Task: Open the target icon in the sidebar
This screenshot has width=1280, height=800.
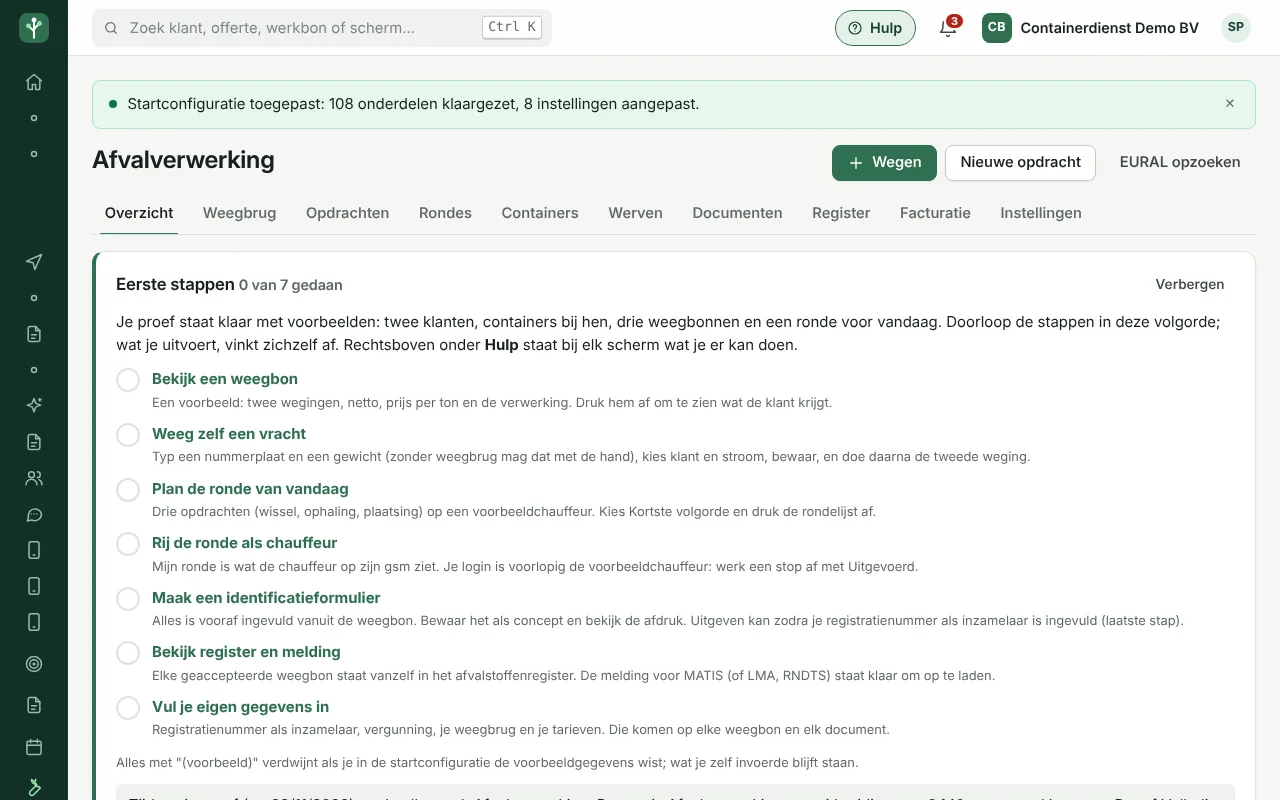Action: (34, 663)
